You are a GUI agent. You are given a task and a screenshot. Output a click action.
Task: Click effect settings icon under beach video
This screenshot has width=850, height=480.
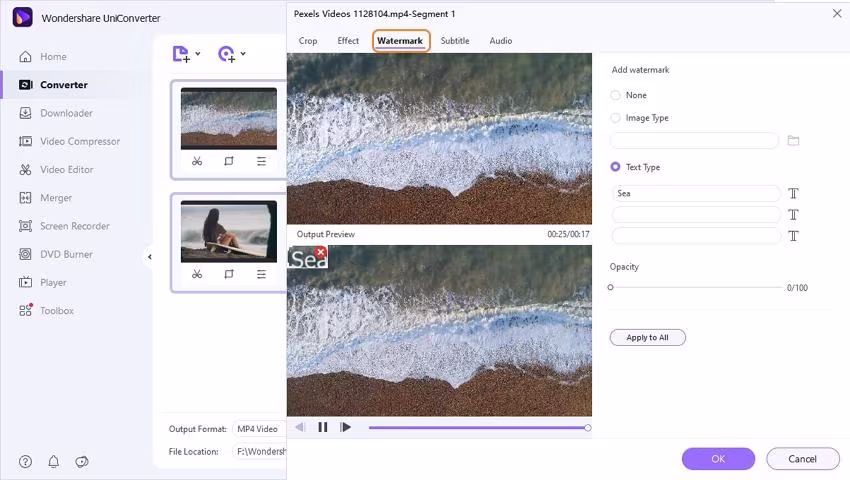tap(261, 161)
